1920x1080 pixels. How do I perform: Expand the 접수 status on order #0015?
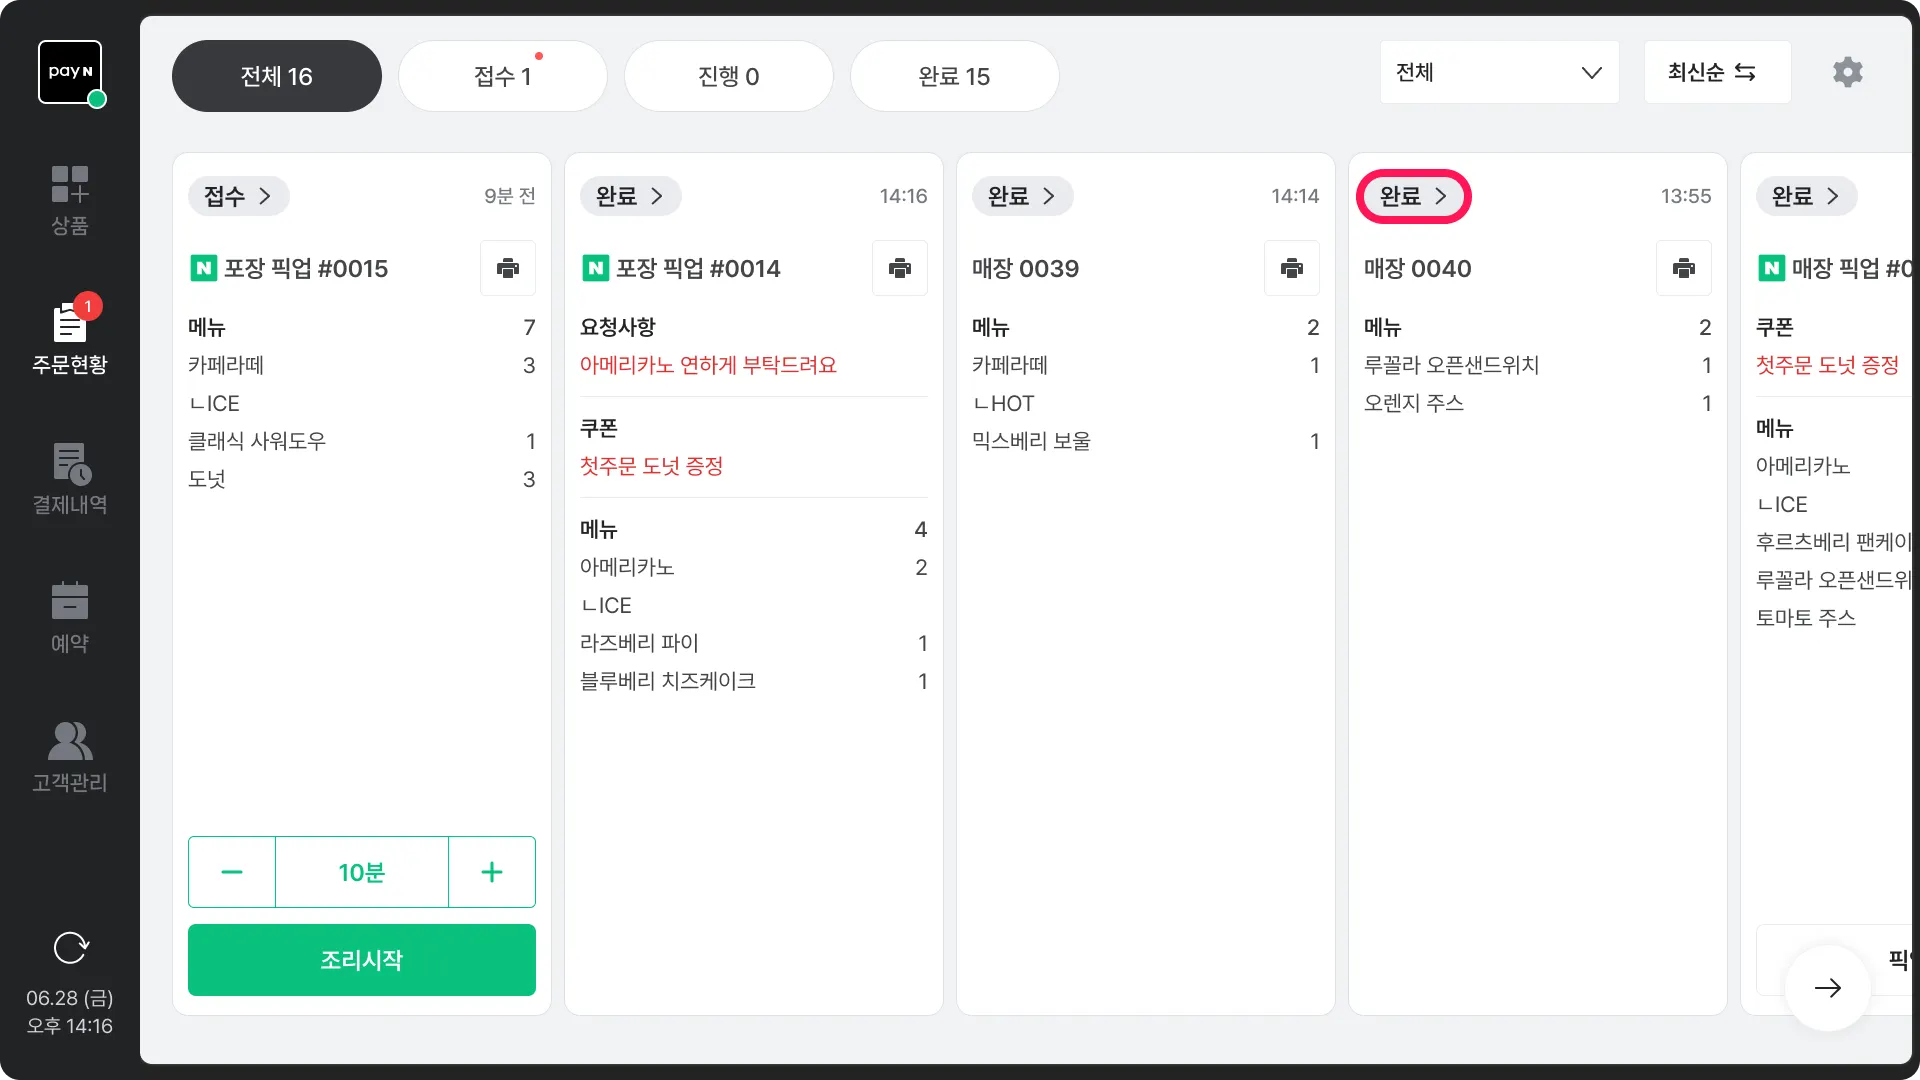click(238, 196)
